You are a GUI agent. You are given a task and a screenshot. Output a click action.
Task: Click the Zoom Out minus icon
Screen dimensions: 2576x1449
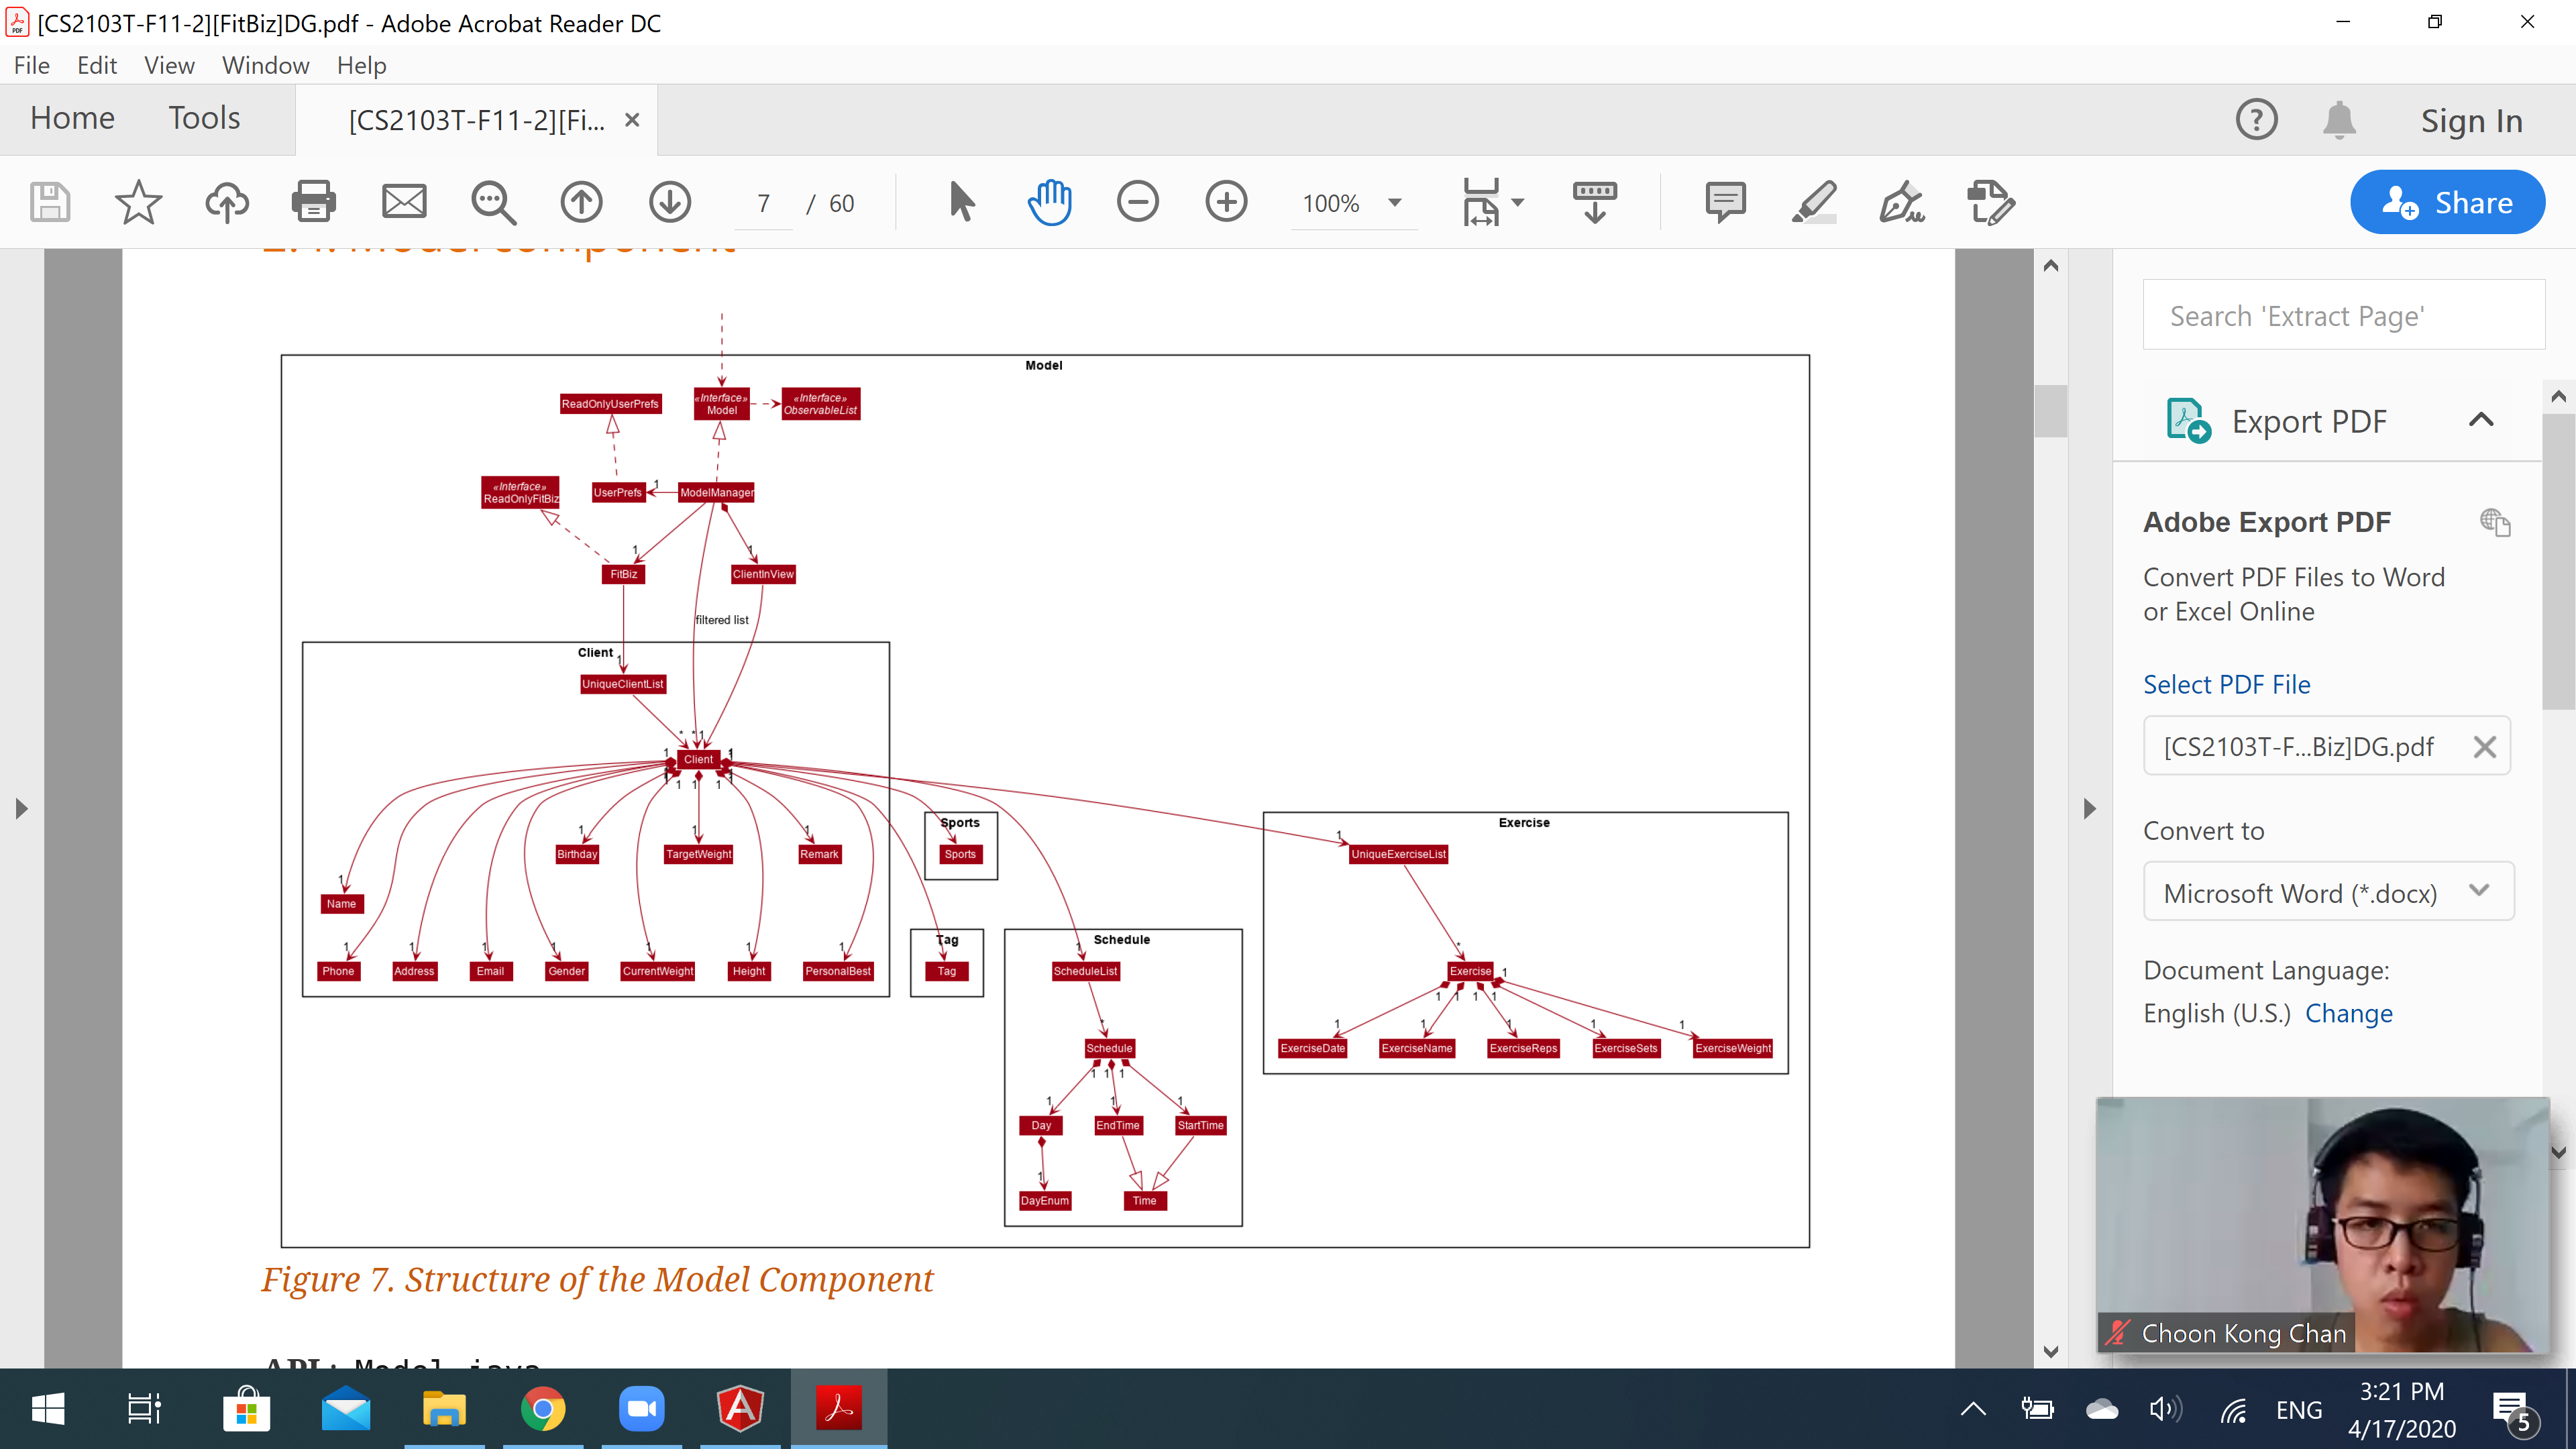coord(1137,202)
